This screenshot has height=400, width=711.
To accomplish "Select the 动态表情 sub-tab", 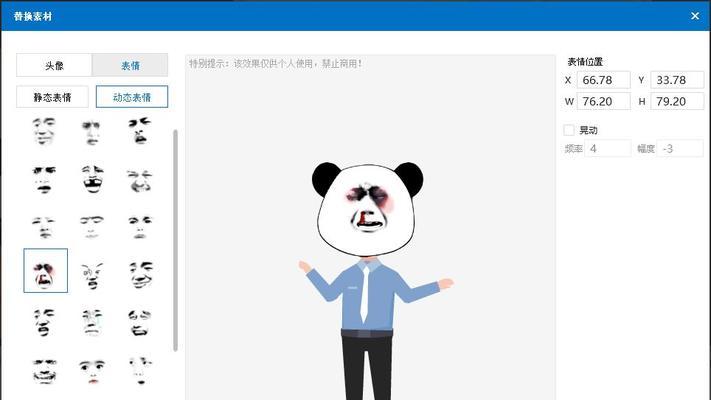I will 131,97.
